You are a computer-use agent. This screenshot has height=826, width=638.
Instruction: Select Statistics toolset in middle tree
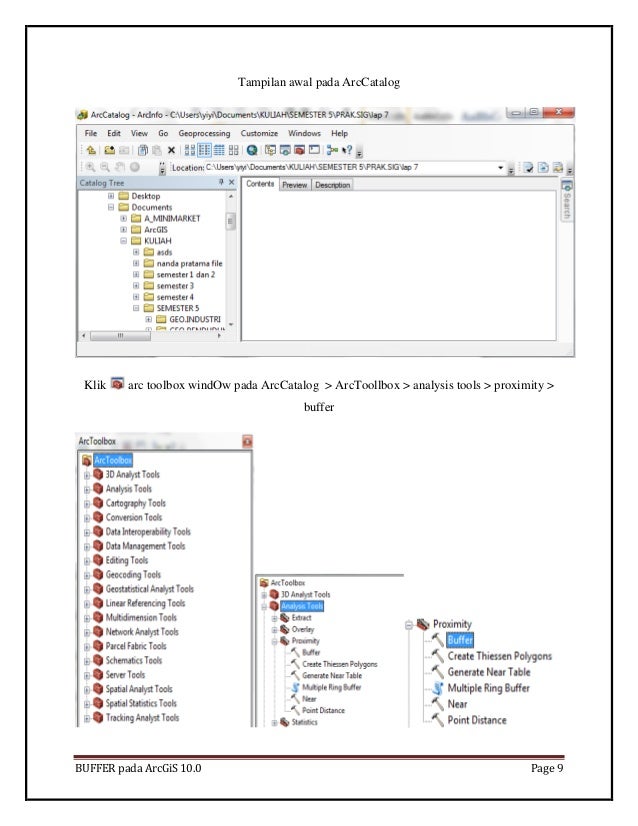pyautogui.click(x=305, y=722)
